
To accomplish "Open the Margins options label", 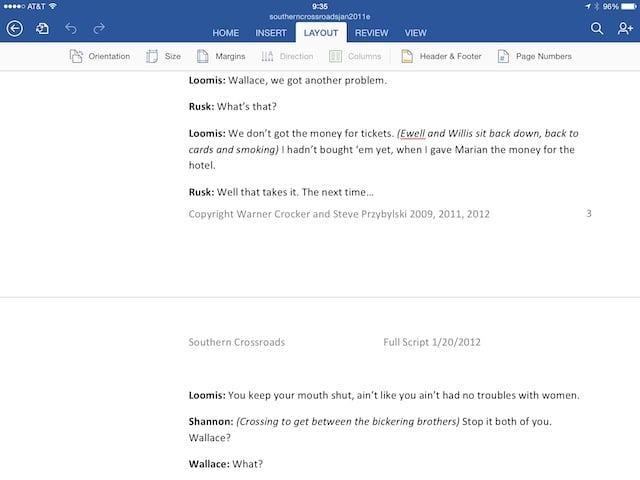I will click(x=230, y=56).
